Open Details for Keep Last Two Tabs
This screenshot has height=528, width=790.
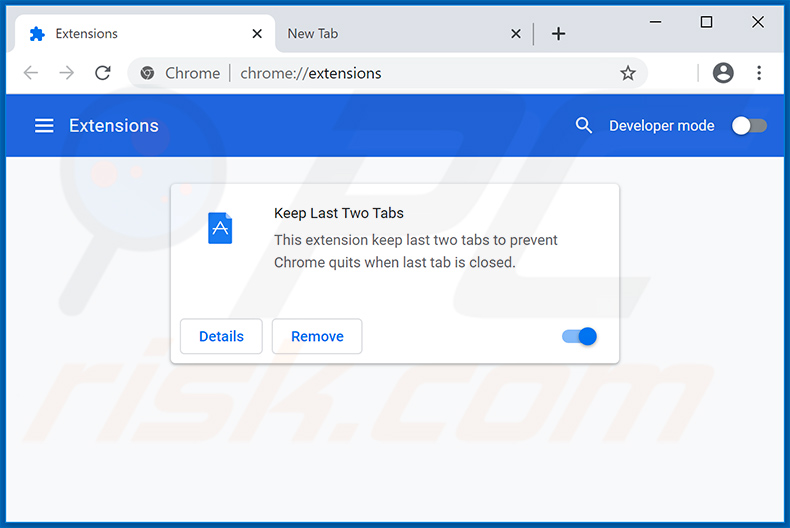click(221, 336)
